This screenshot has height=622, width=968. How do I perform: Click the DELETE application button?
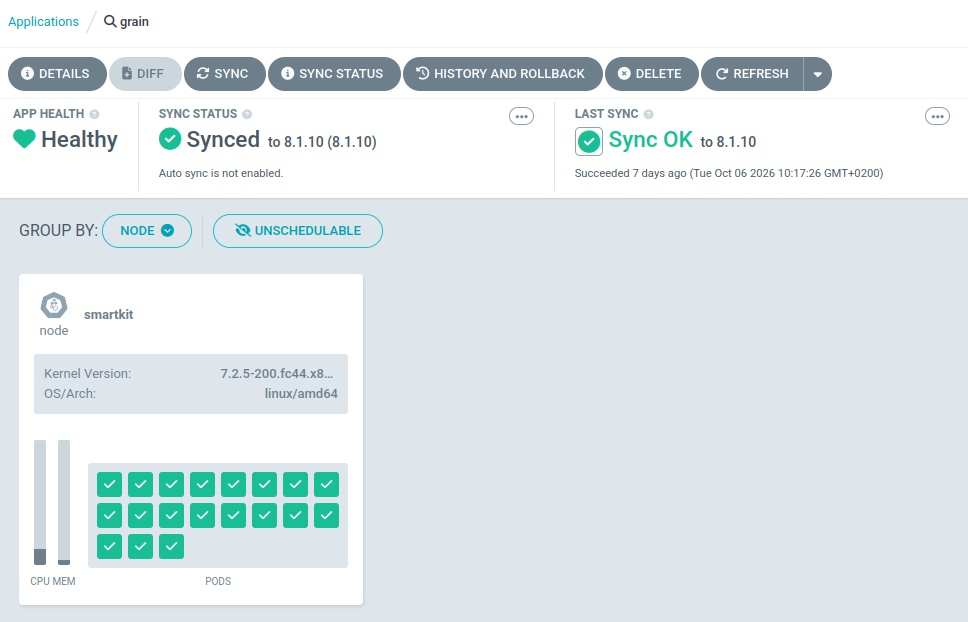pyautogui.click(x=651, y=74)
